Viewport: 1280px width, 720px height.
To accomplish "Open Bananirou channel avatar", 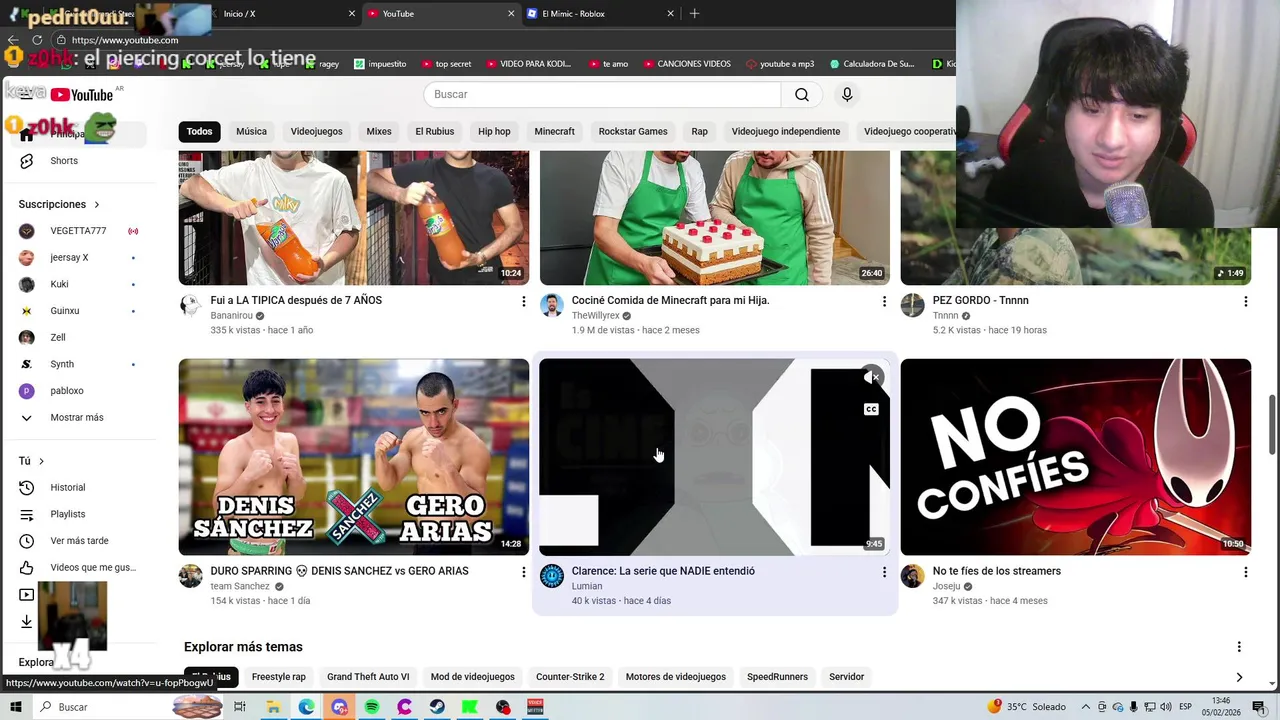I will pyautogui.click(x=190, y=306).
